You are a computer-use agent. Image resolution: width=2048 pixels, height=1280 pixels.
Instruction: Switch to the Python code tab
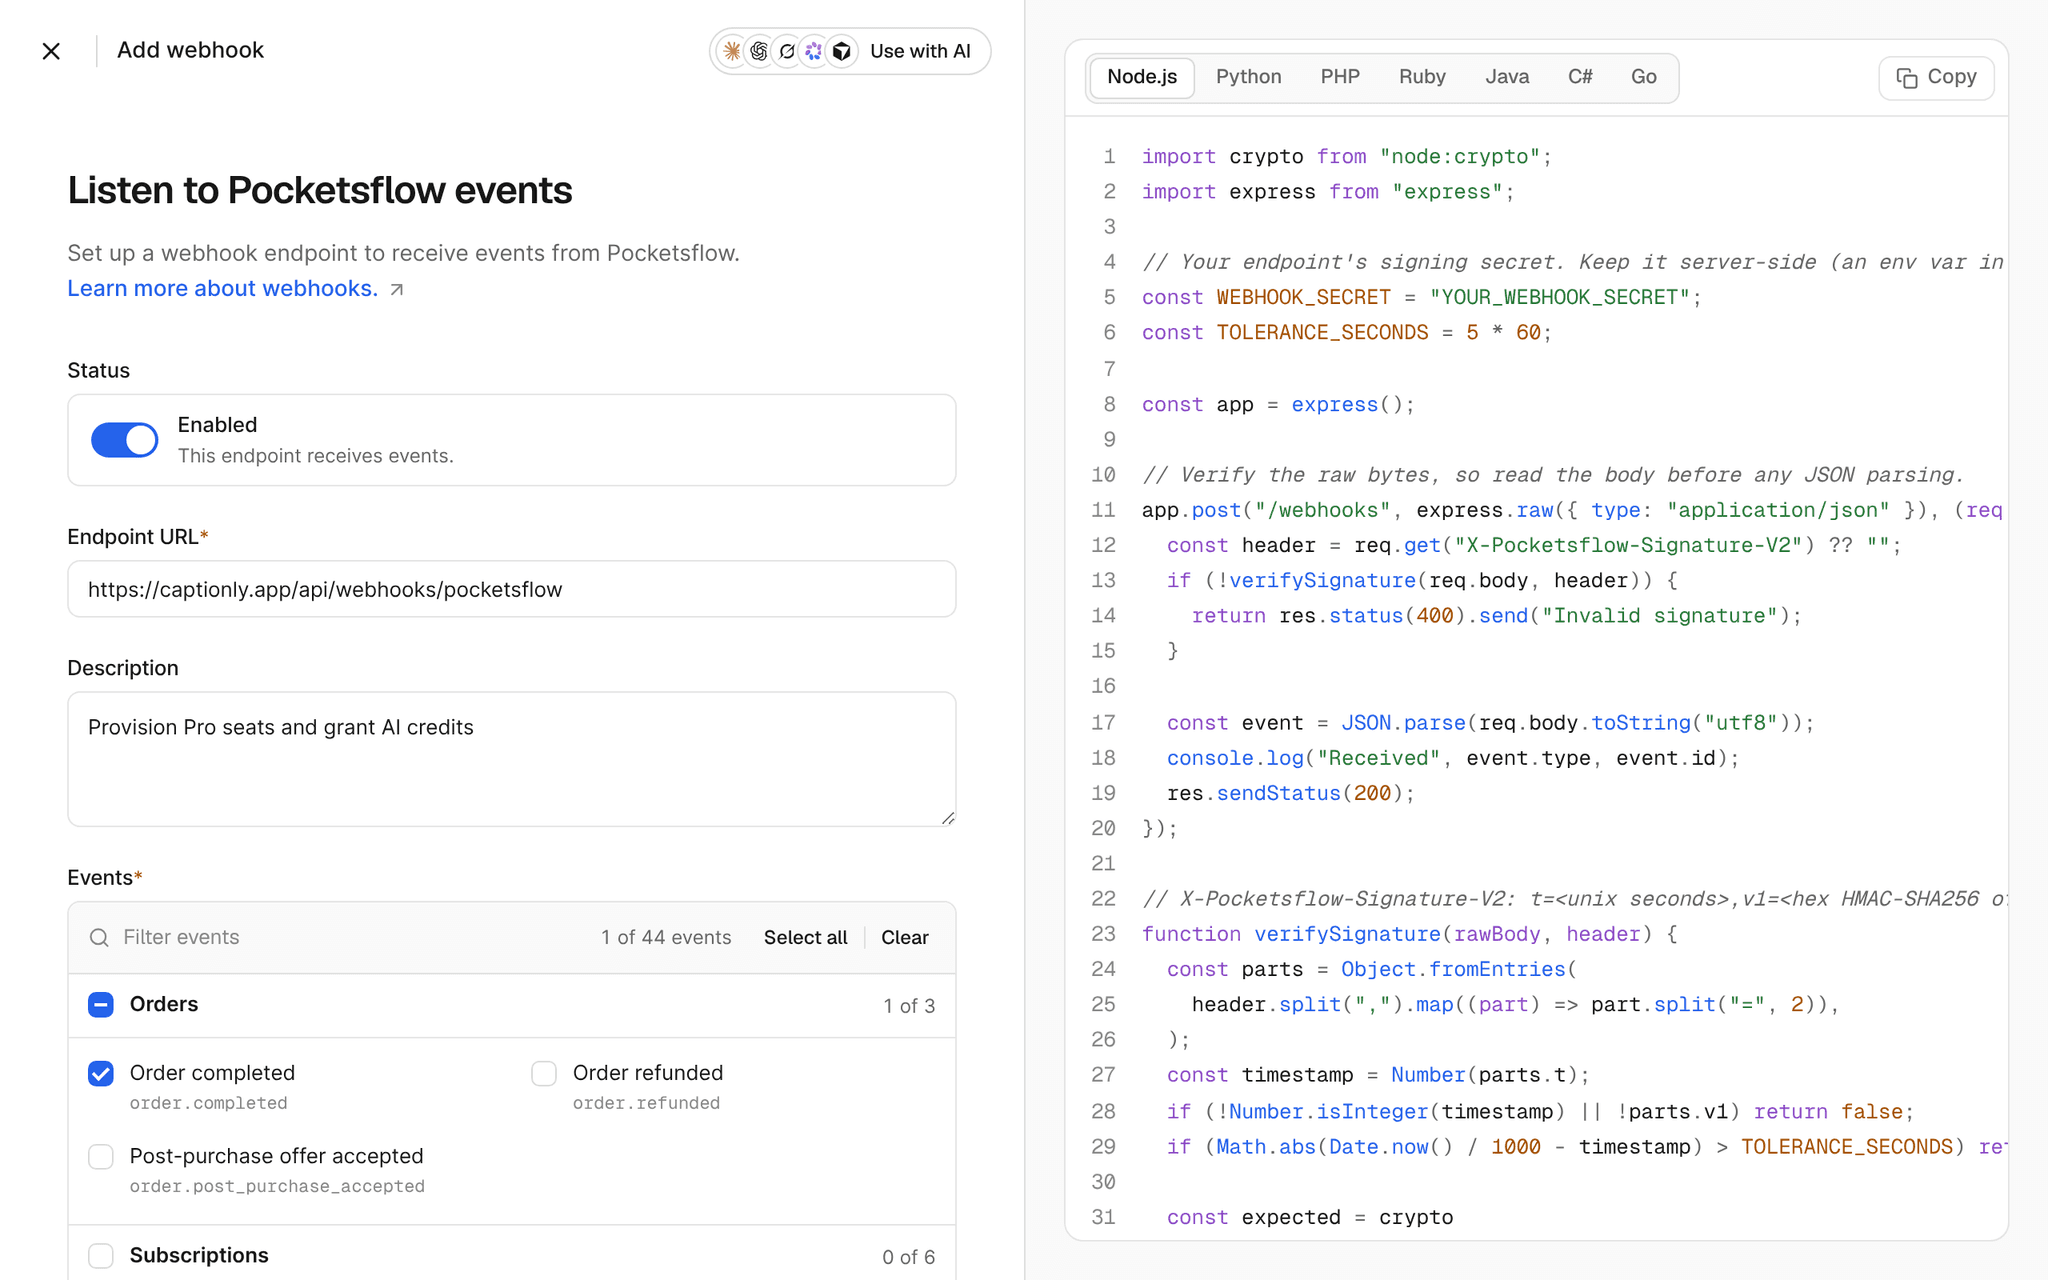click(1248, 77)
